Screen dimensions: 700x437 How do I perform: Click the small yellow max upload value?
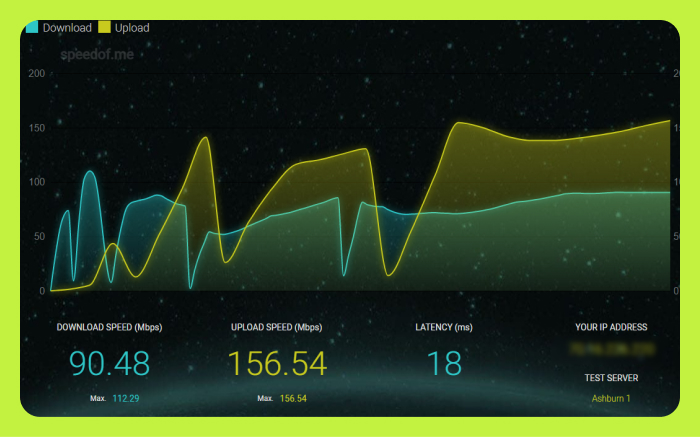[x=294, y=398]
